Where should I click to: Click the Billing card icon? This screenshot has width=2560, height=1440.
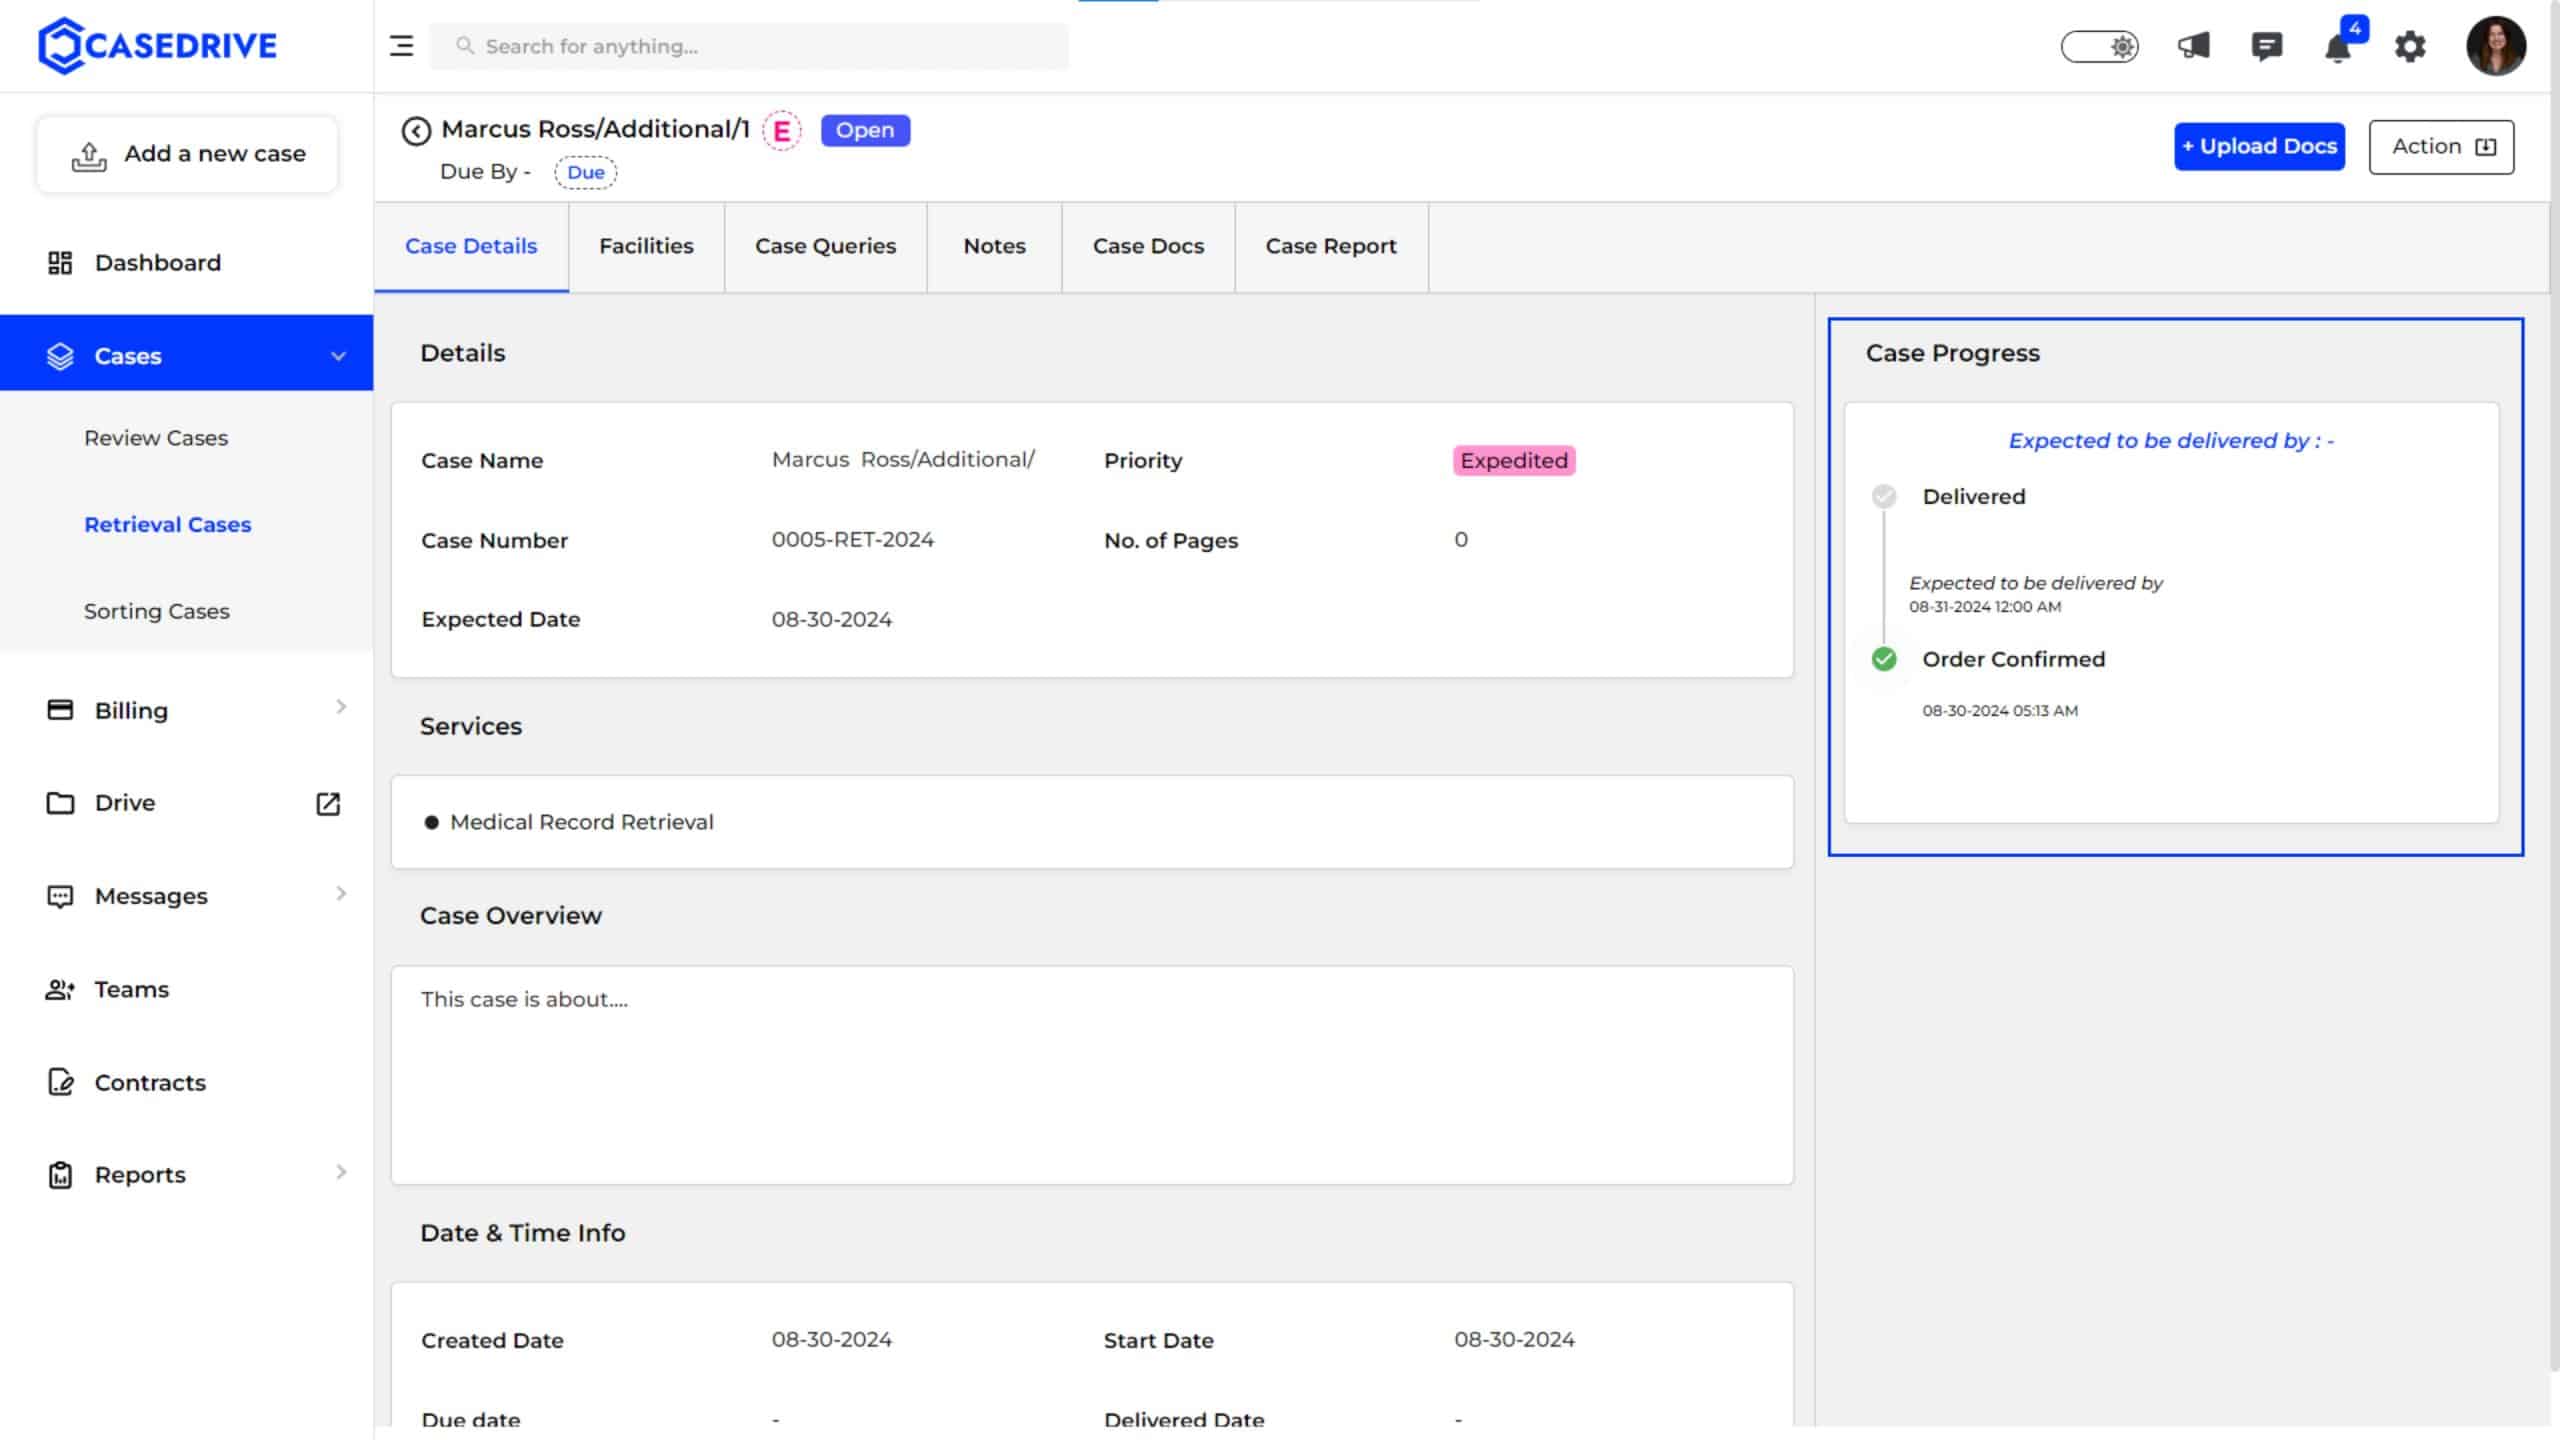click(60, 710)
